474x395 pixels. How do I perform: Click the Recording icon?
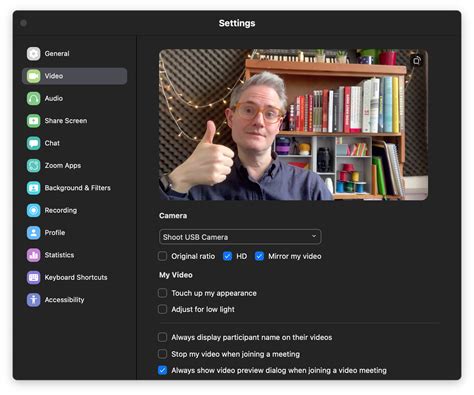click(33, 210)
